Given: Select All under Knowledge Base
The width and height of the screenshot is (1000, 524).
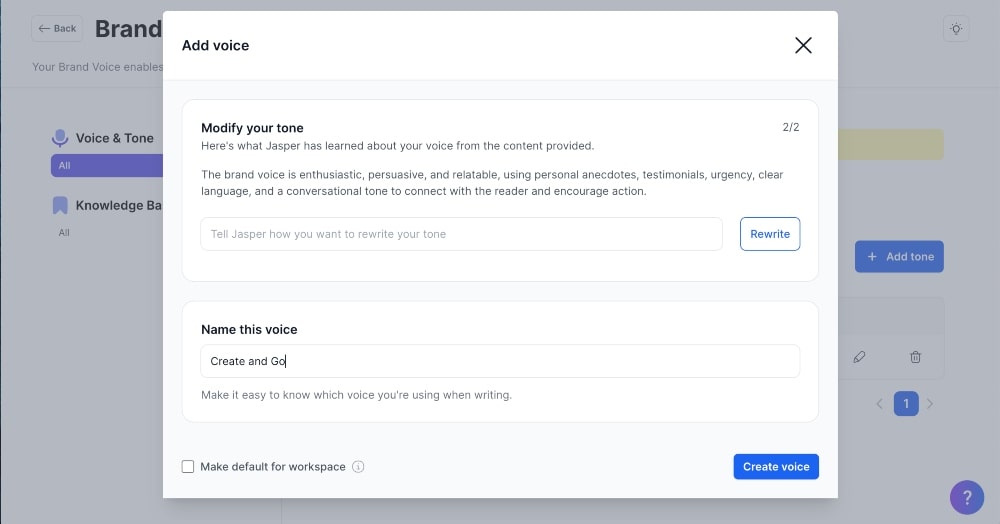Looking at the screenshot, I should click(64, 233).
